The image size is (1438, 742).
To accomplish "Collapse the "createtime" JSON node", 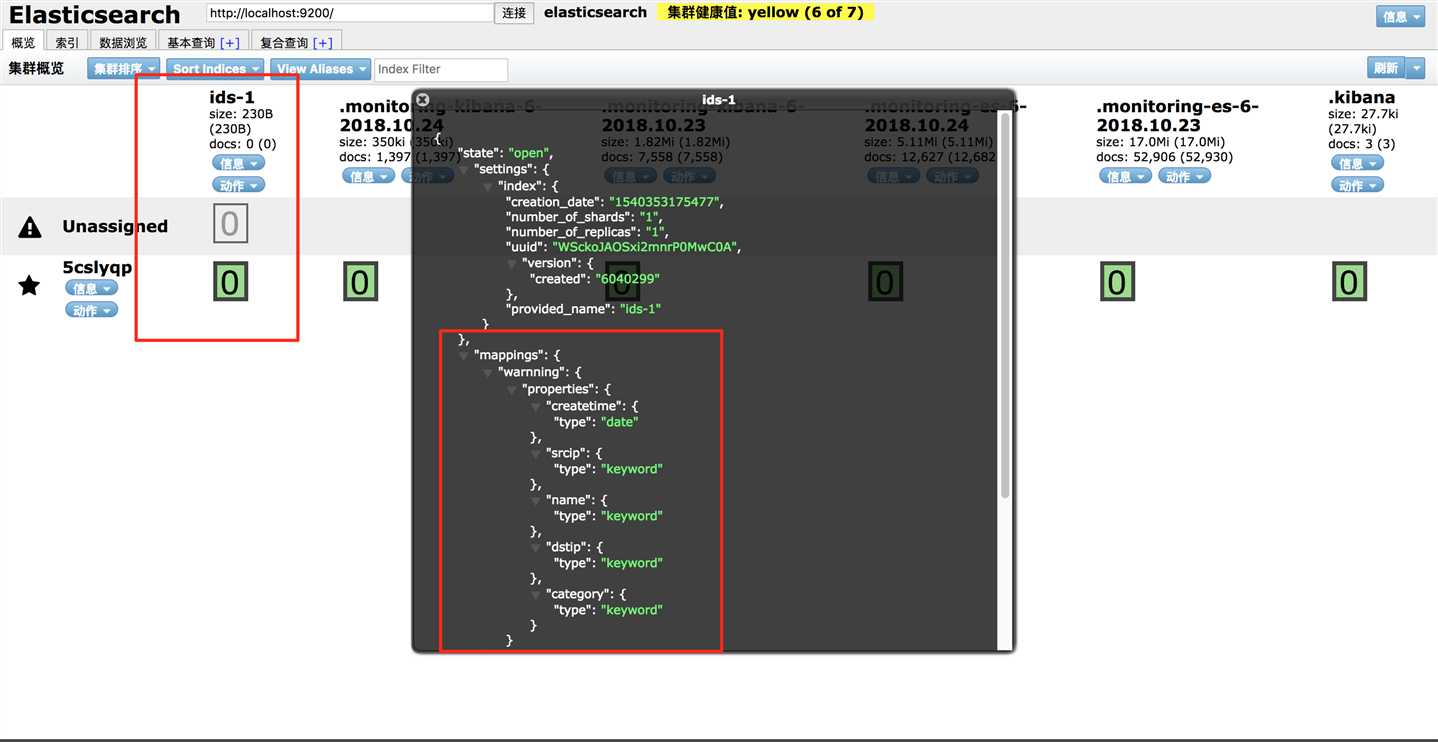I will click(x=537, y=407).
